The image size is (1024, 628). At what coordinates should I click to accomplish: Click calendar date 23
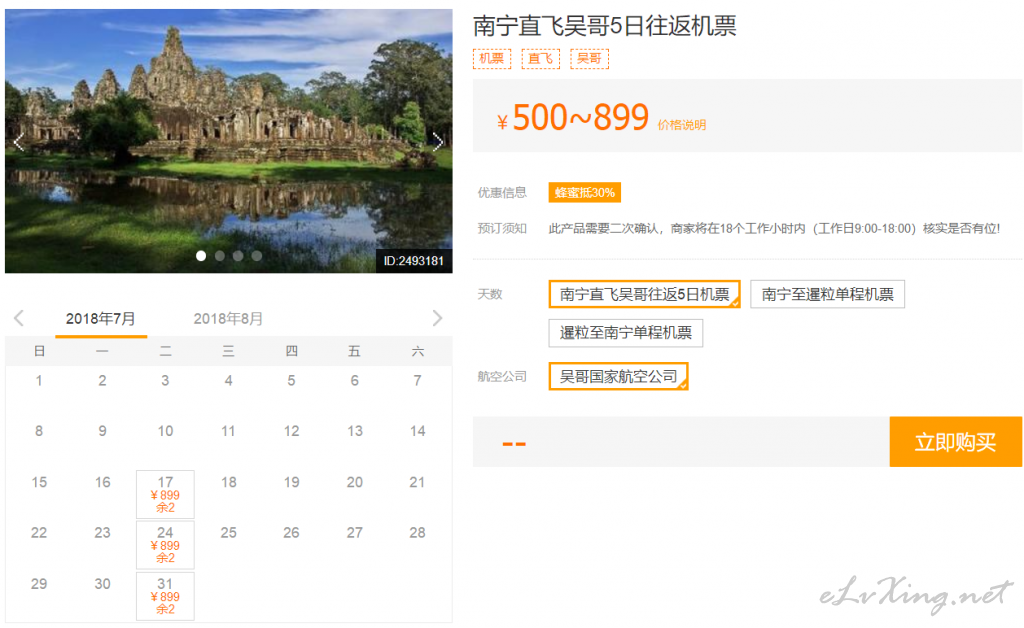click(103, 533)
